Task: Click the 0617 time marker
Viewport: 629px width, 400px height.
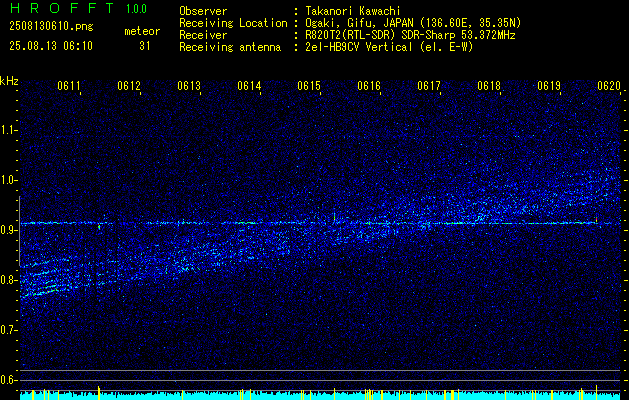Action: point(429,86)
